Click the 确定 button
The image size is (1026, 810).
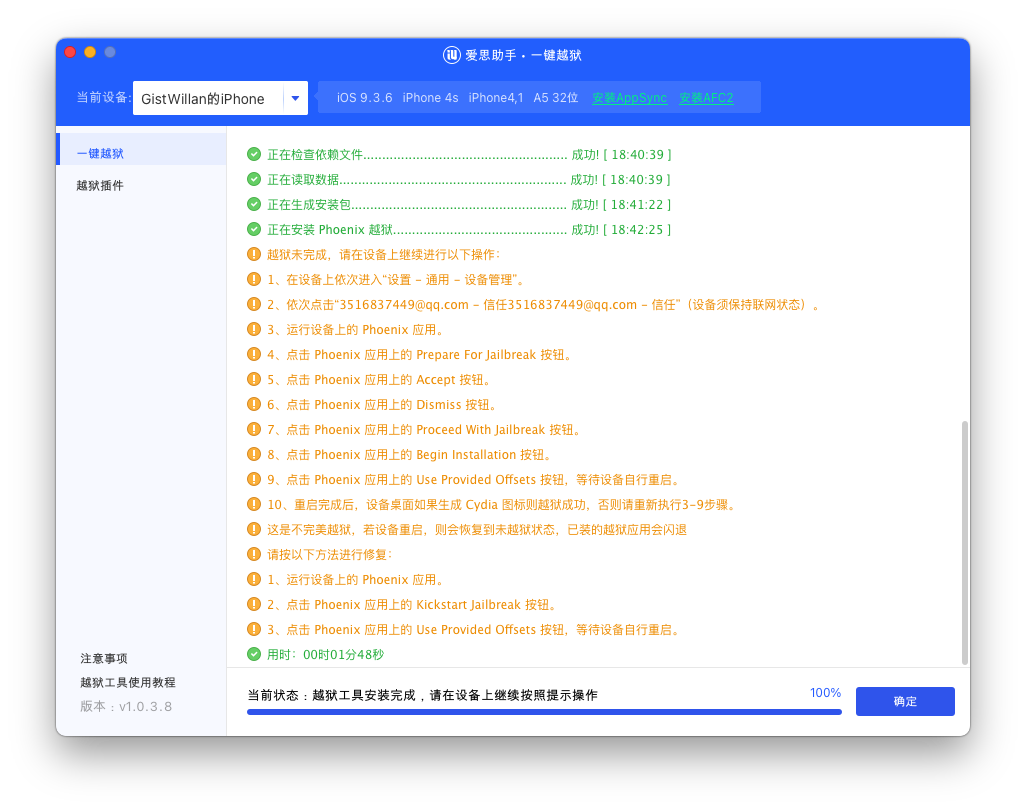(905, 701)
